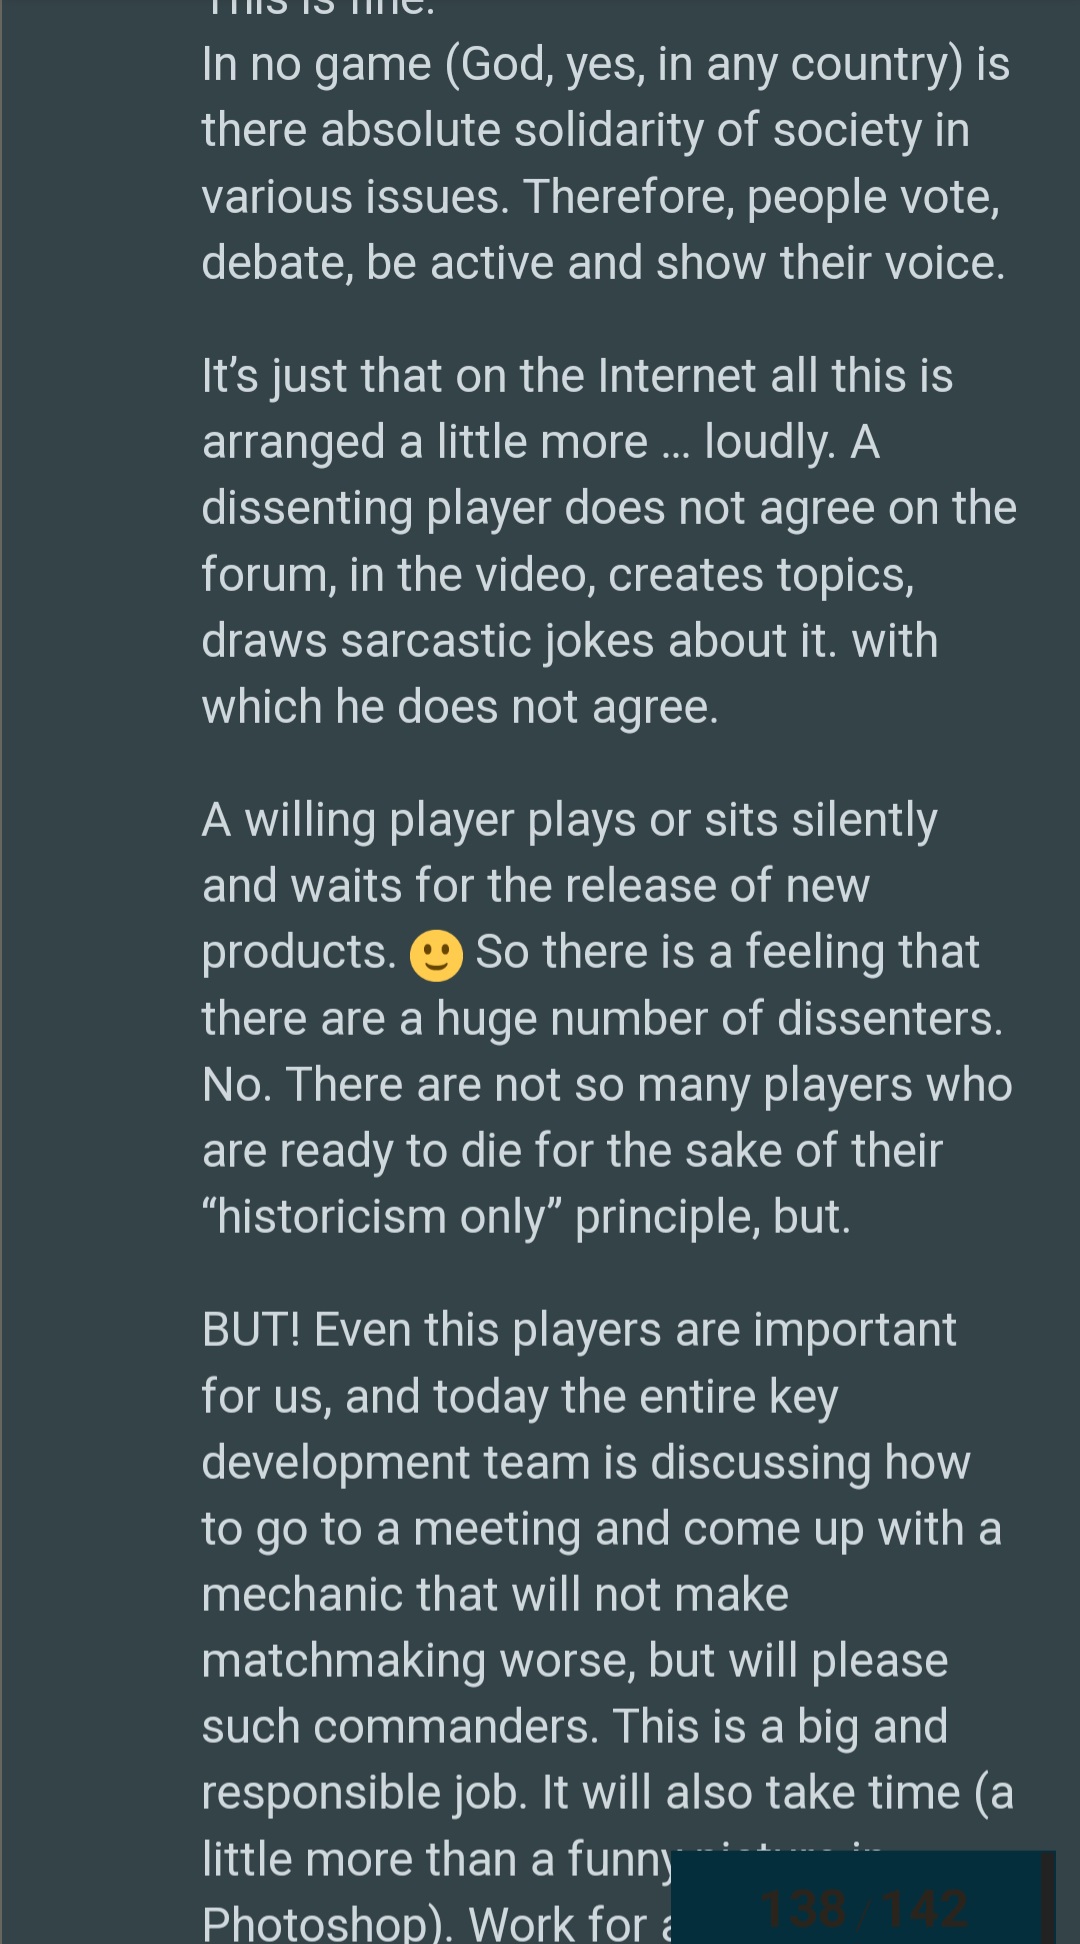Open the 138 / 142 post counter
This screenshot has height=1944, width=1080.
tap(864, 1909)
